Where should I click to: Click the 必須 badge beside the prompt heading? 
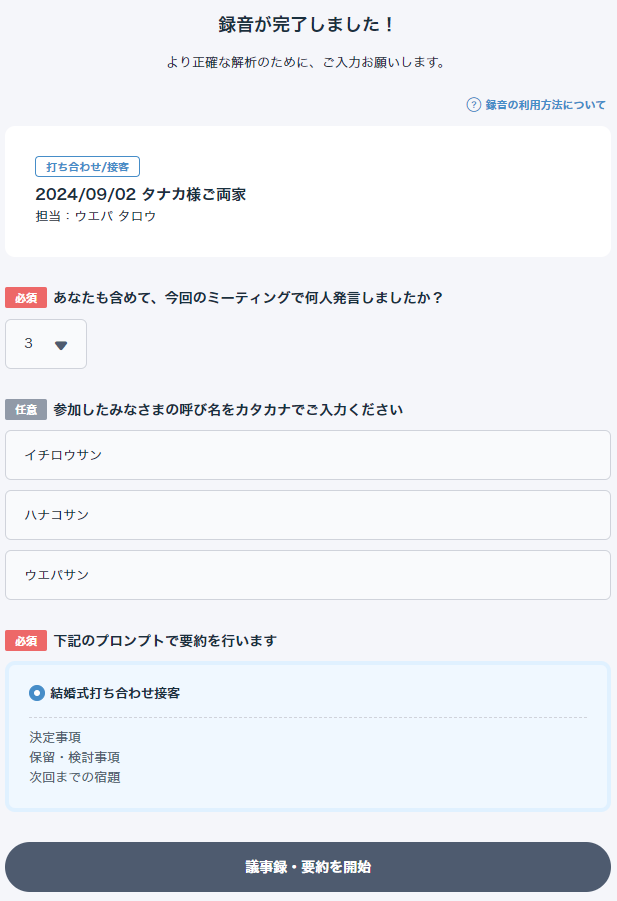[26, 641]
